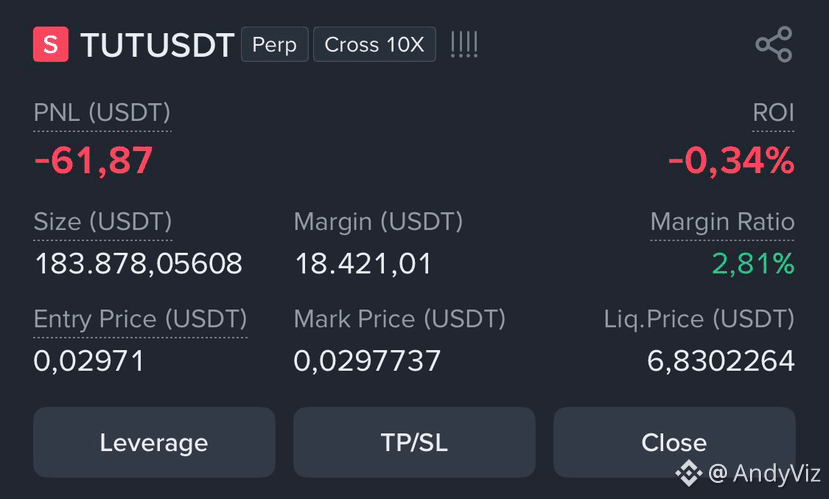
Task: Click the red S short-position badge
Action: pyautogui.click(x=51, y=44)
